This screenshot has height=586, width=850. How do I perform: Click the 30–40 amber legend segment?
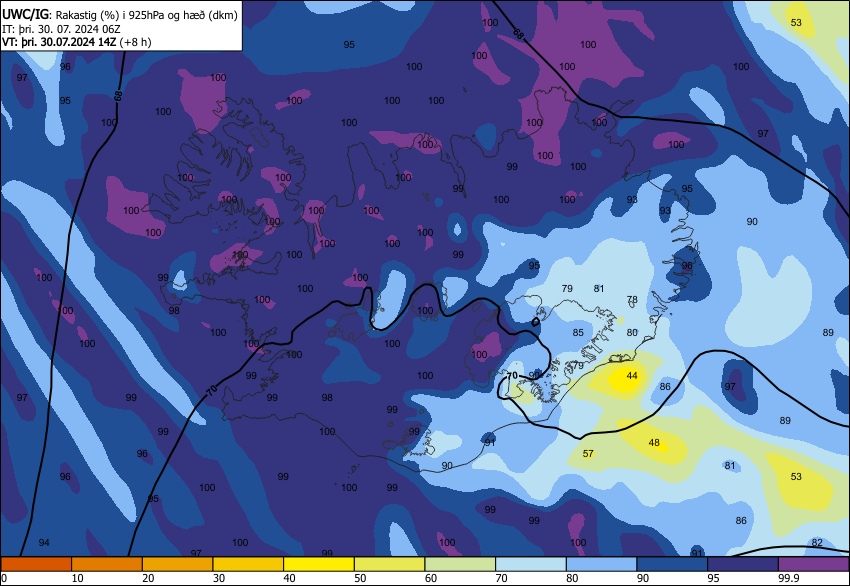pos(248,564)
